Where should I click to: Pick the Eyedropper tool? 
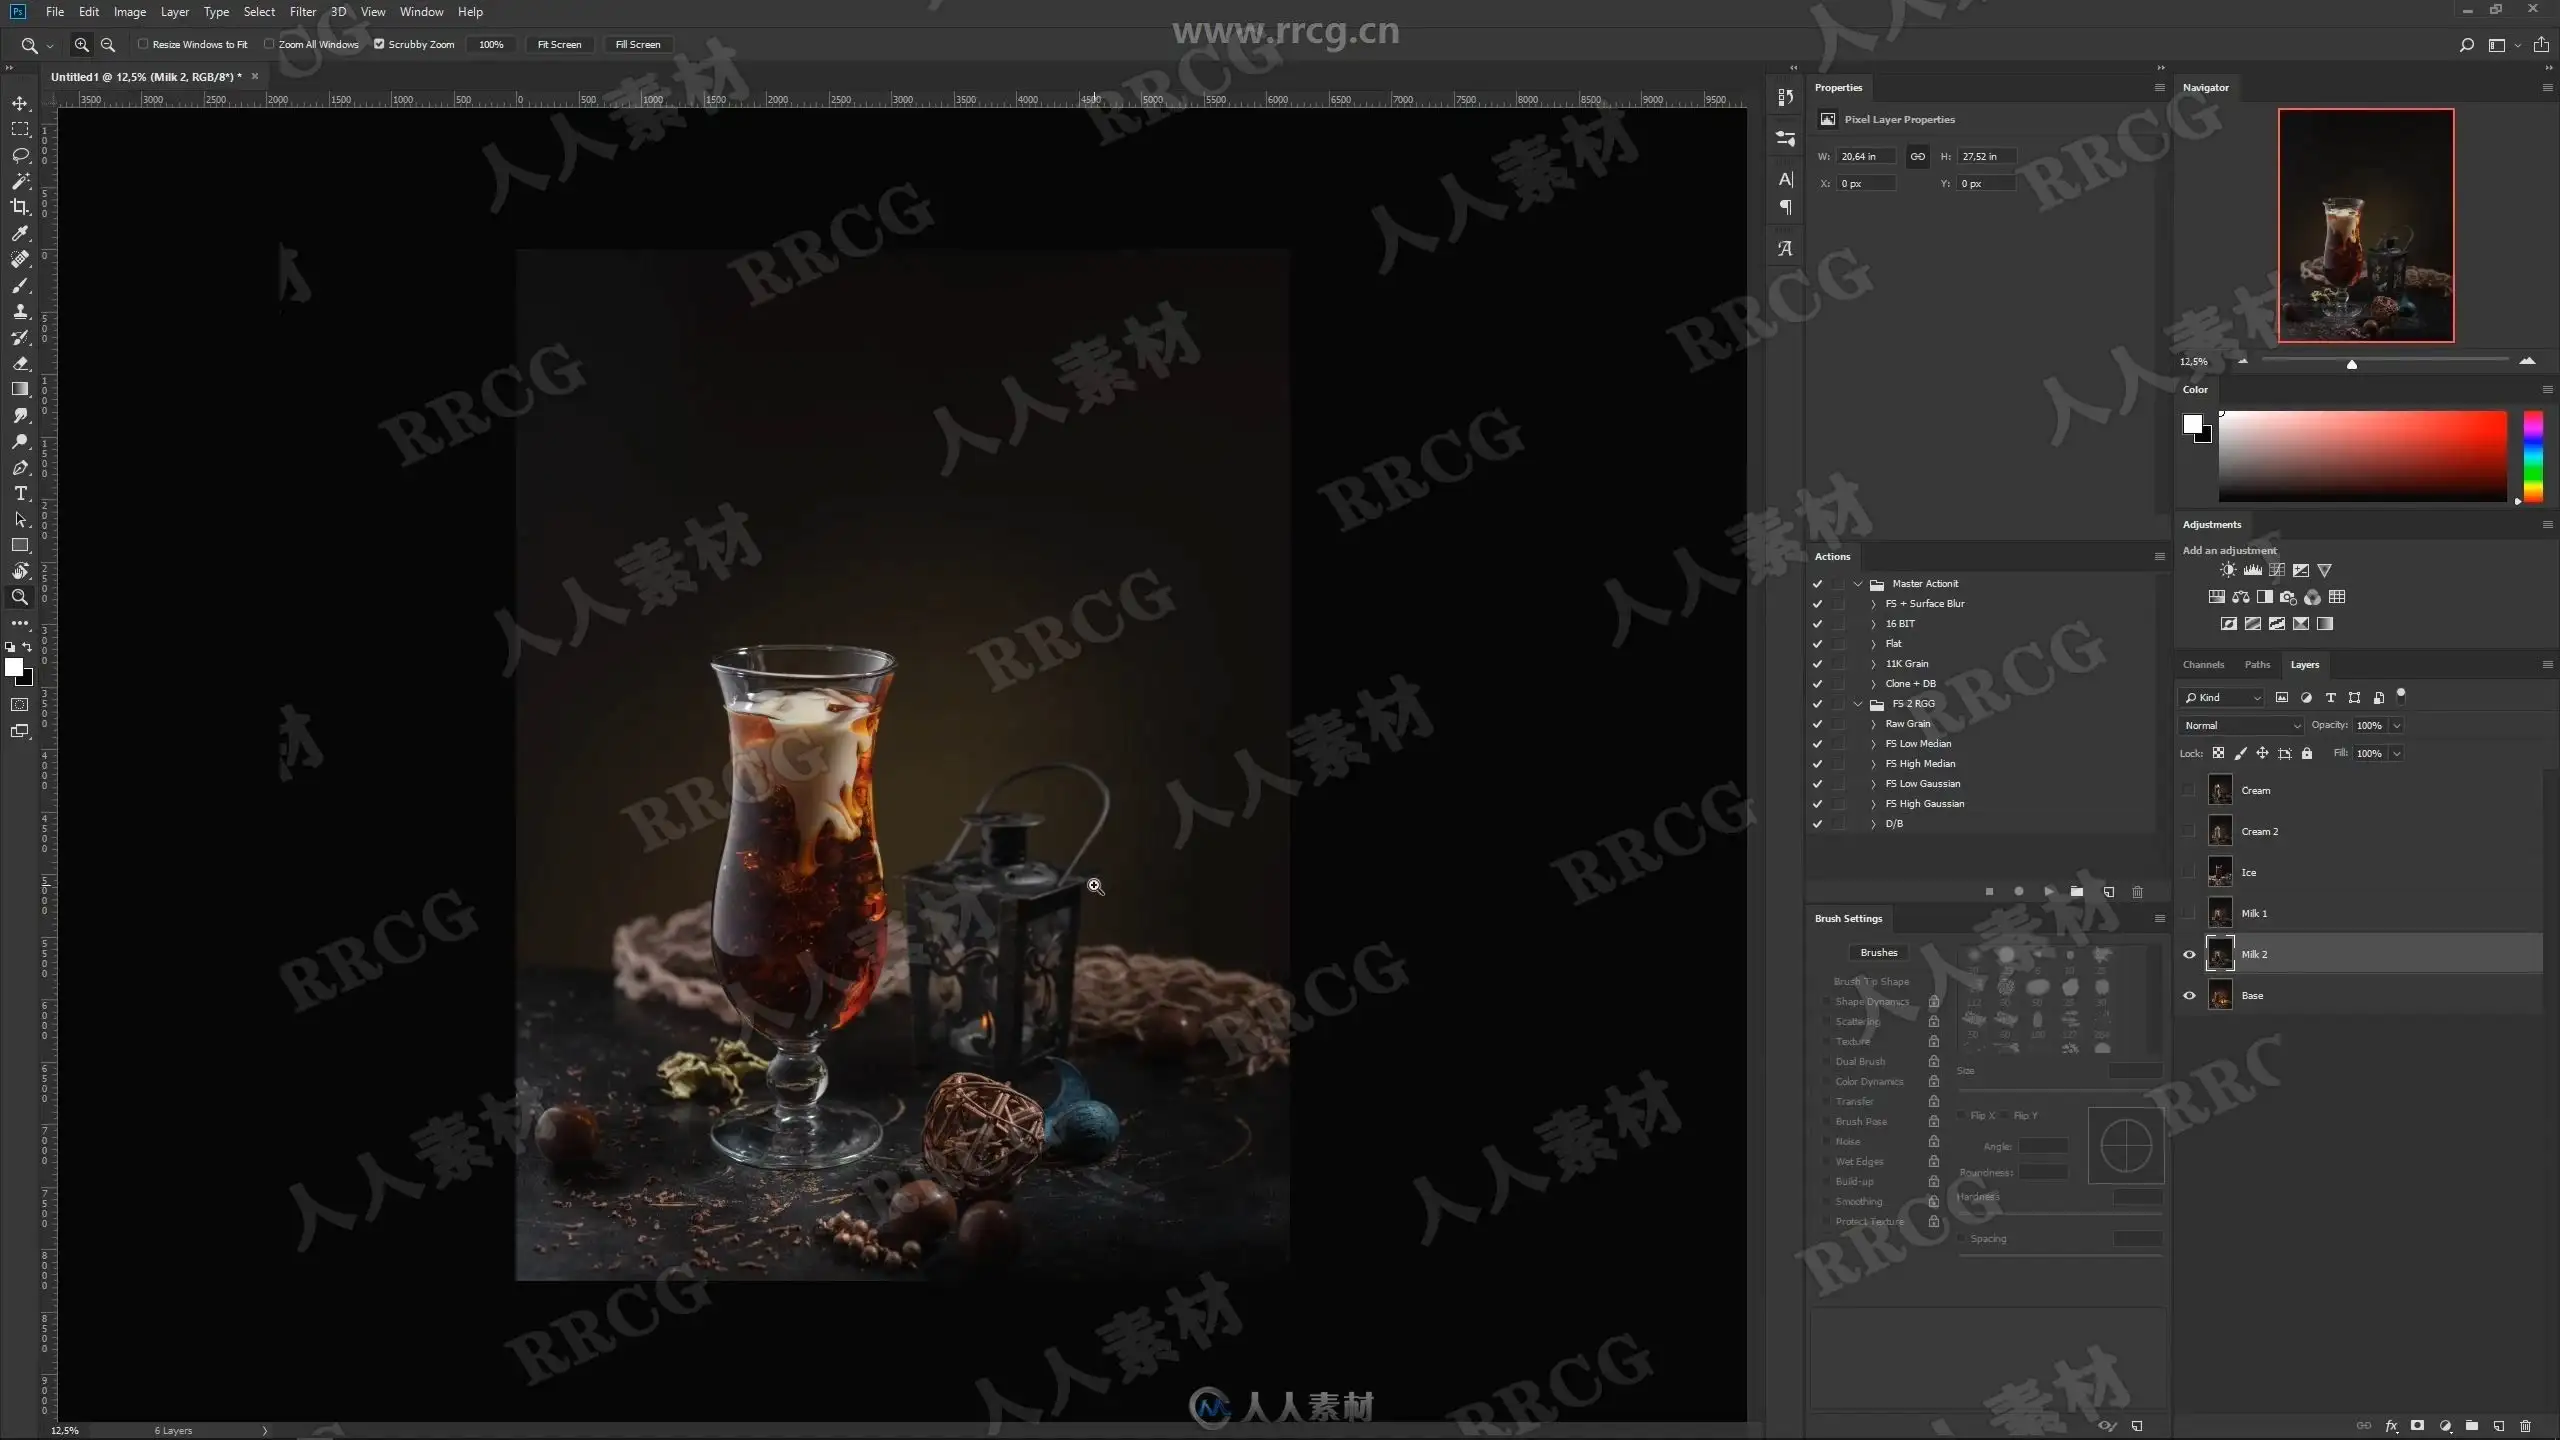[20, 233]
